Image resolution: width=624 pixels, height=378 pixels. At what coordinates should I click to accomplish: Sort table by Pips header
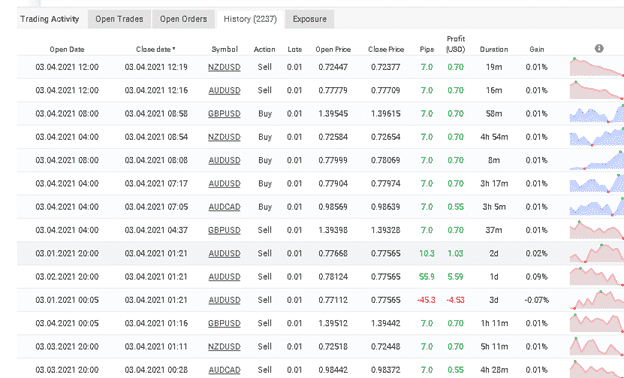427,50
